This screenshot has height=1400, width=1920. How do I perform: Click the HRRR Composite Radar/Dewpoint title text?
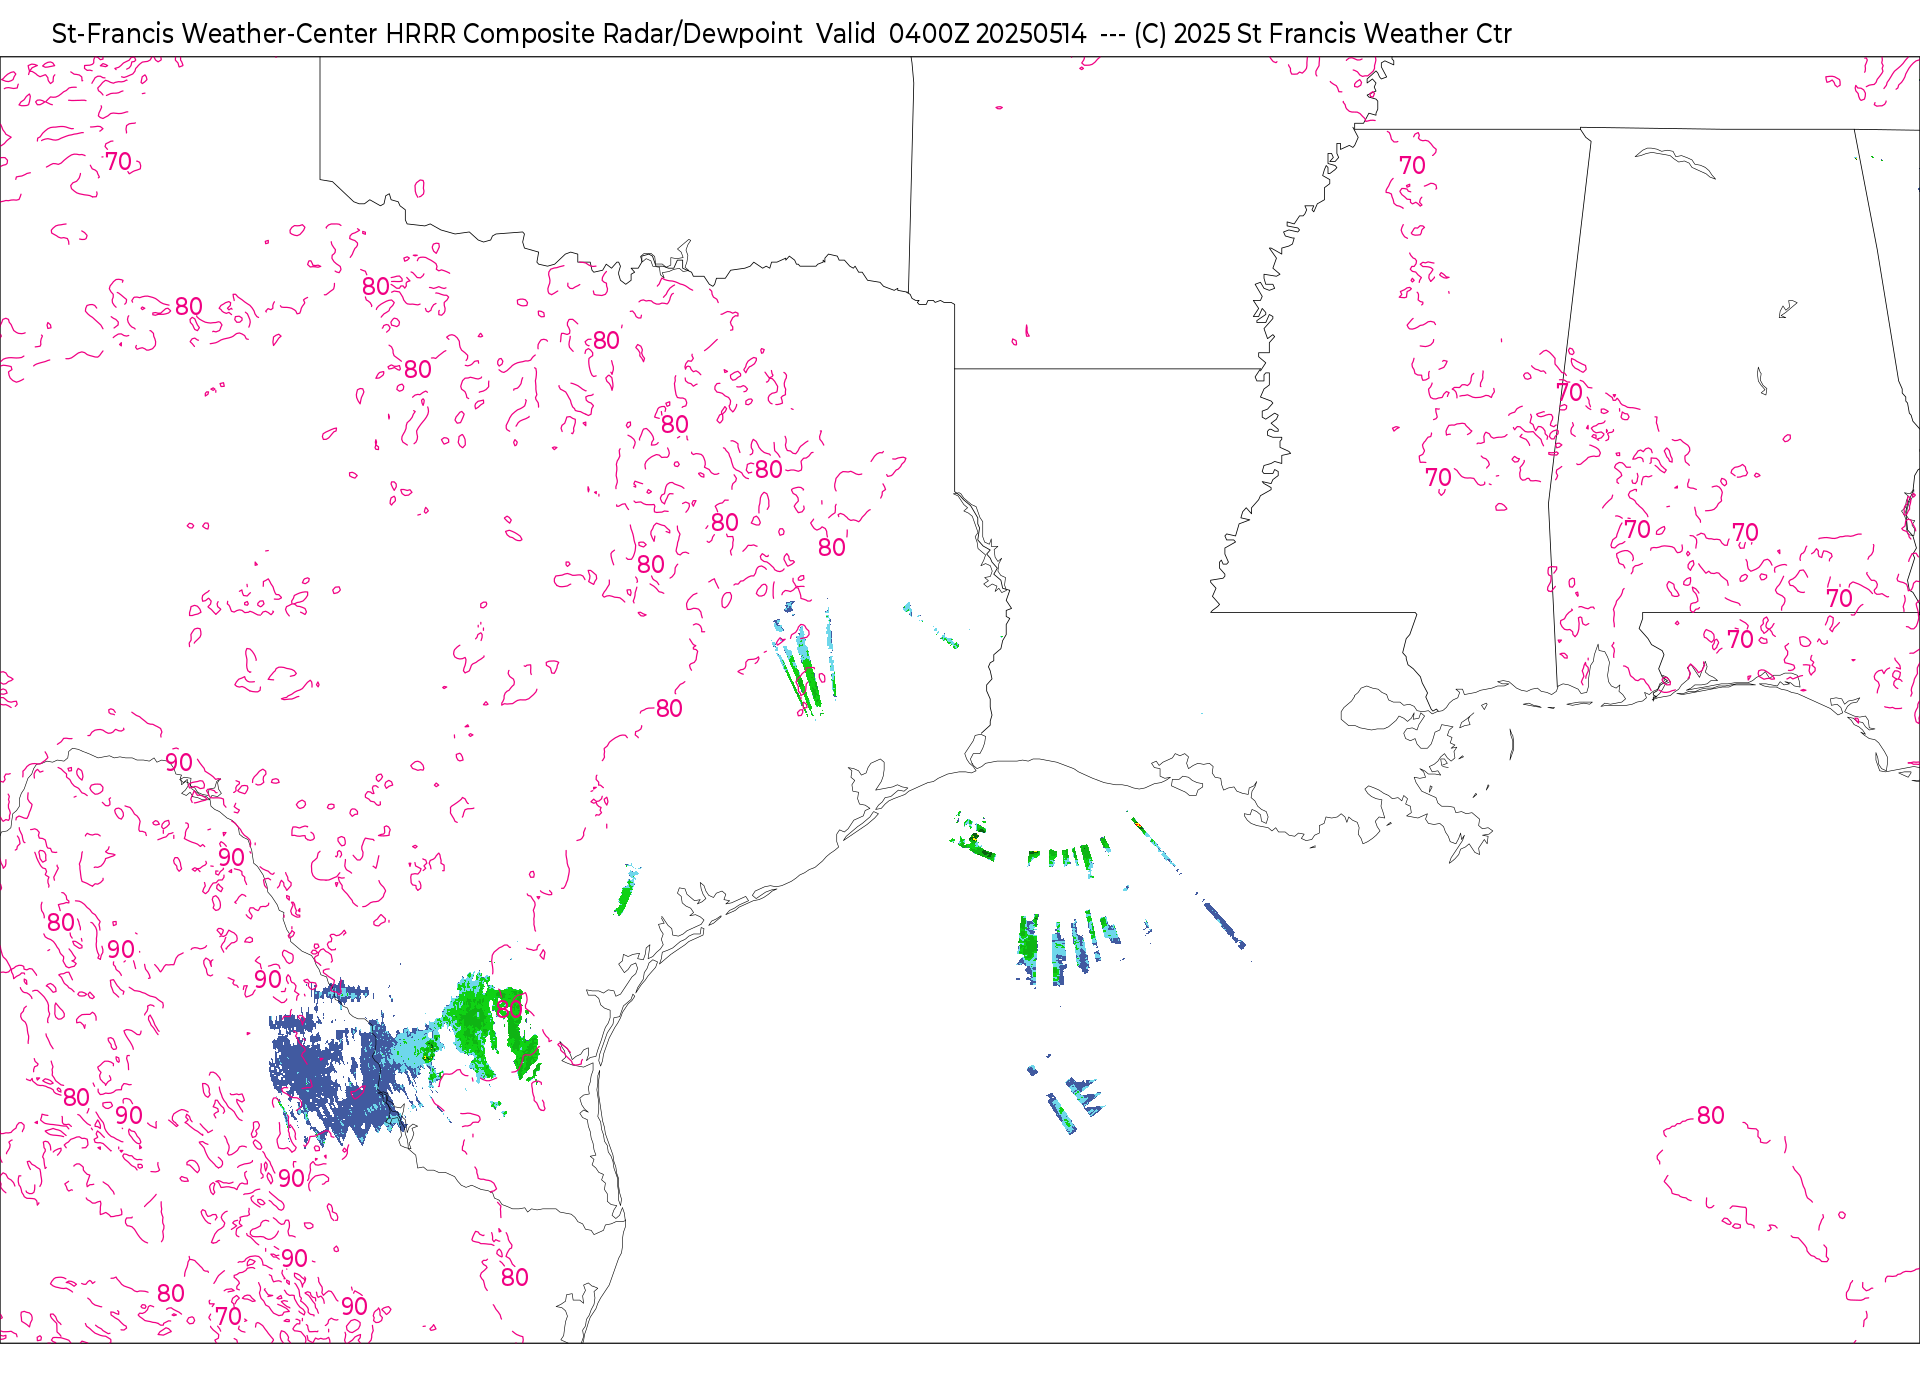pyautogui.click(x=594, y=34)
